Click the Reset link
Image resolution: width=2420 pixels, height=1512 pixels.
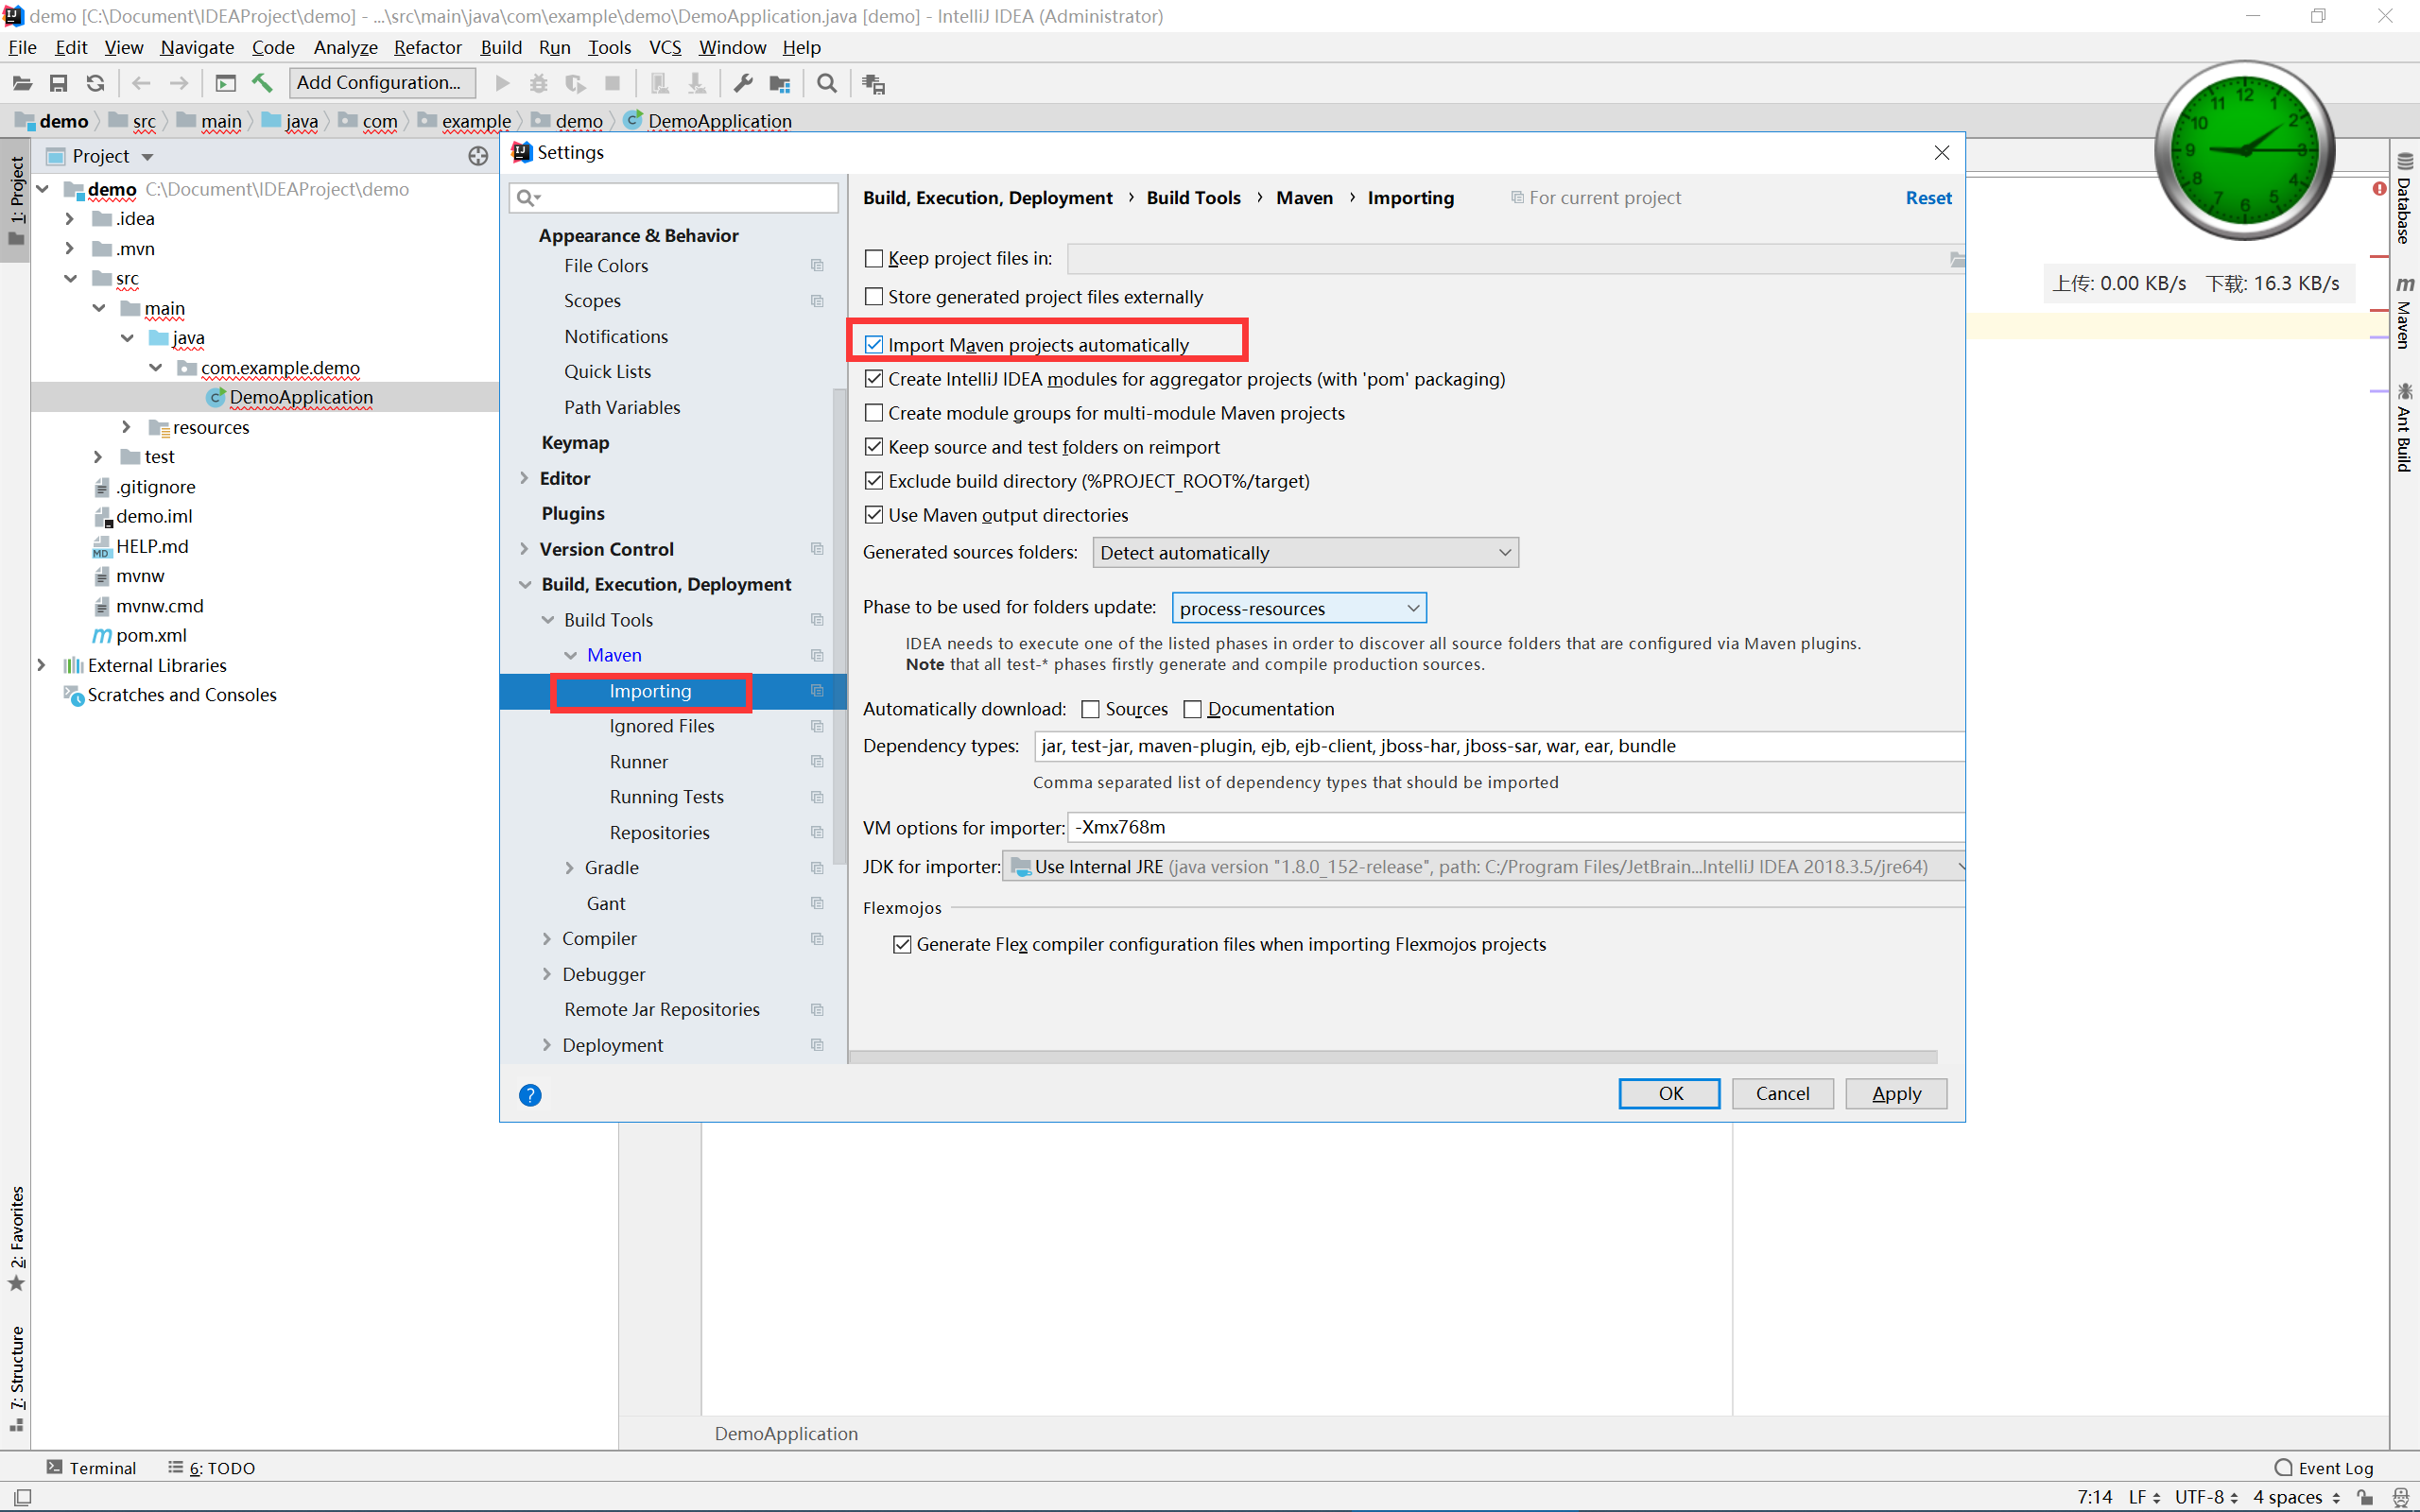1927,198
